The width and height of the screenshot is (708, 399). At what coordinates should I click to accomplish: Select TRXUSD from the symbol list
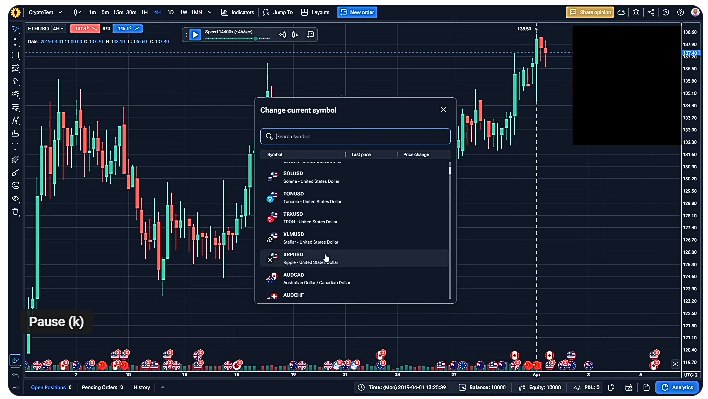354,218
